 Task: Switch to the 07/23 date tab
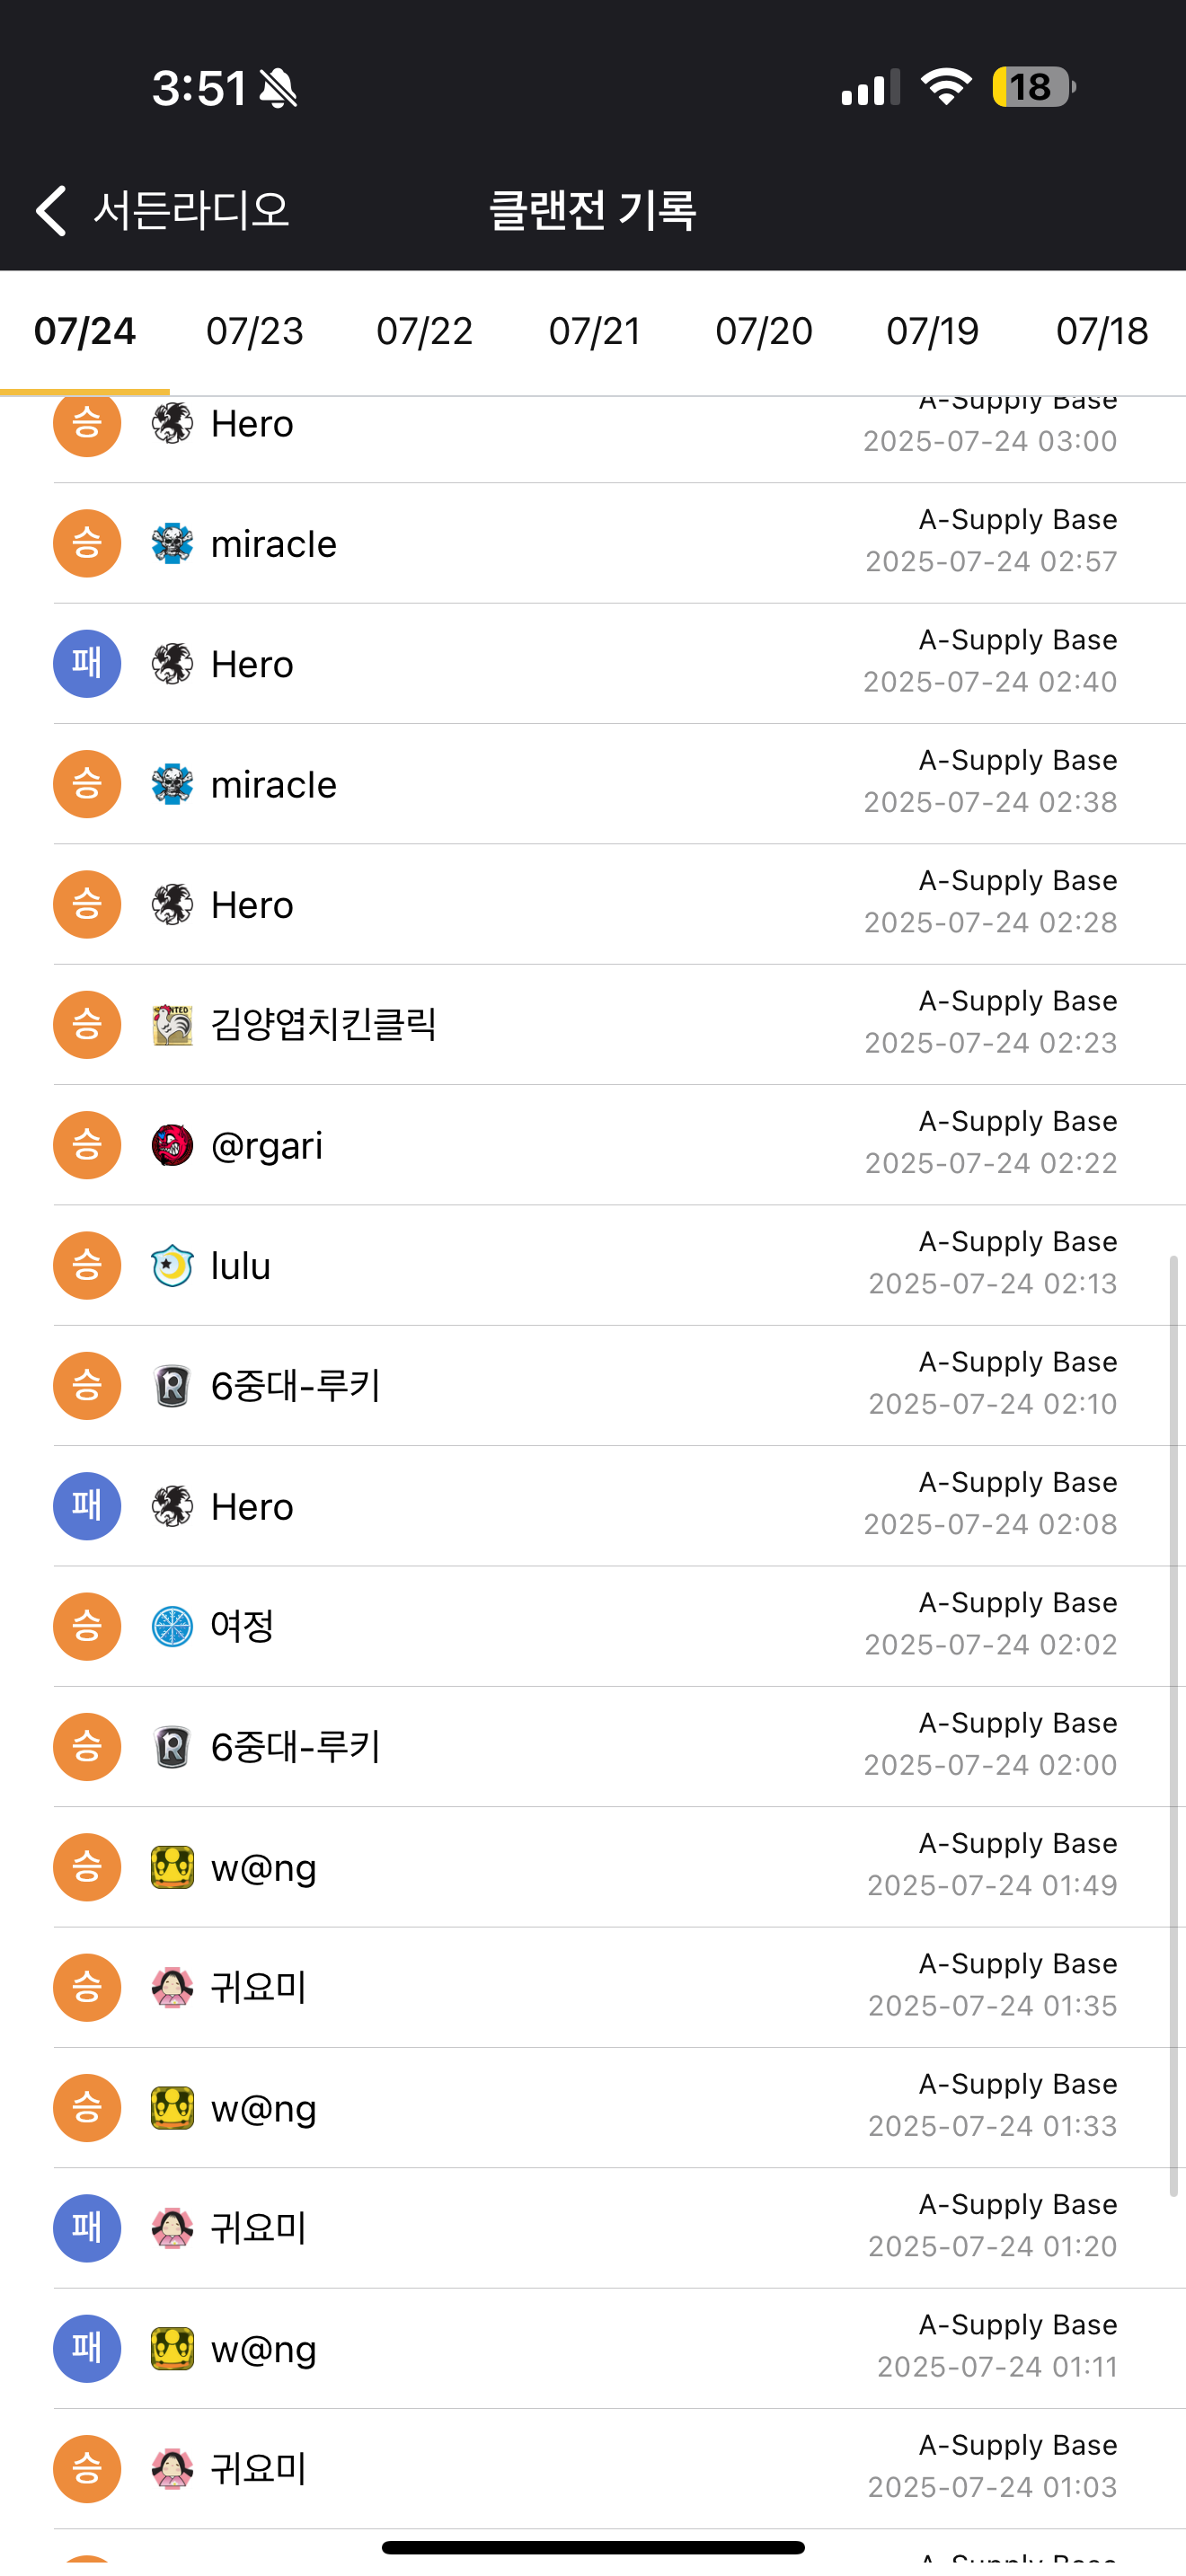(x=254, y=331)
